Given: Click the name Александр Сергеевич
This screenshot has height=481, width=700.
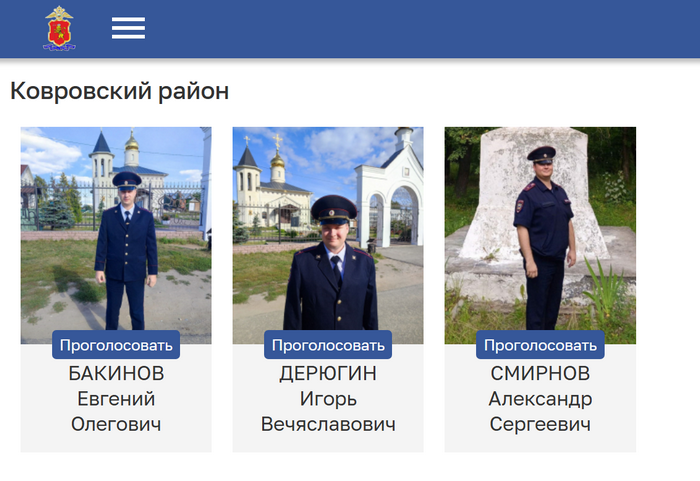Looking at the screenshot, I should coord(540,411).
